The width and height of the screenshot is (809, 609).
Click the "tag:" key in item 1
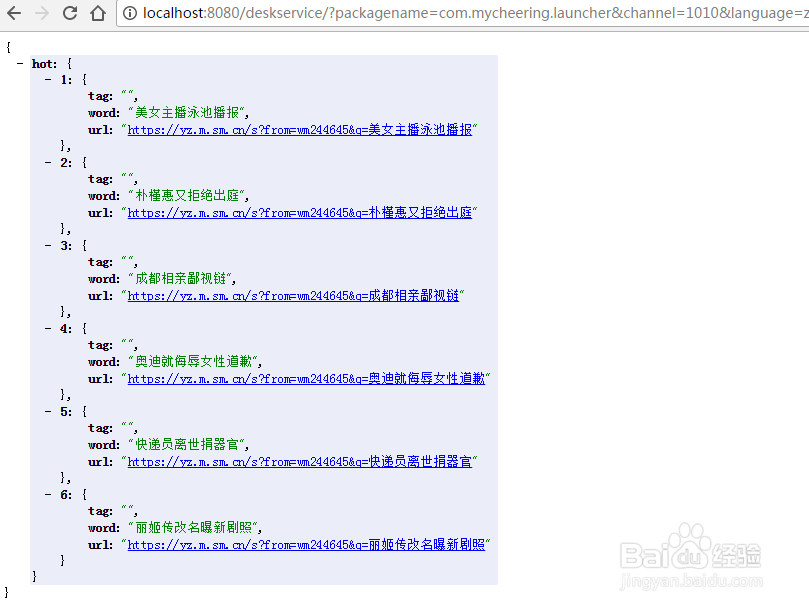point(100,97)
